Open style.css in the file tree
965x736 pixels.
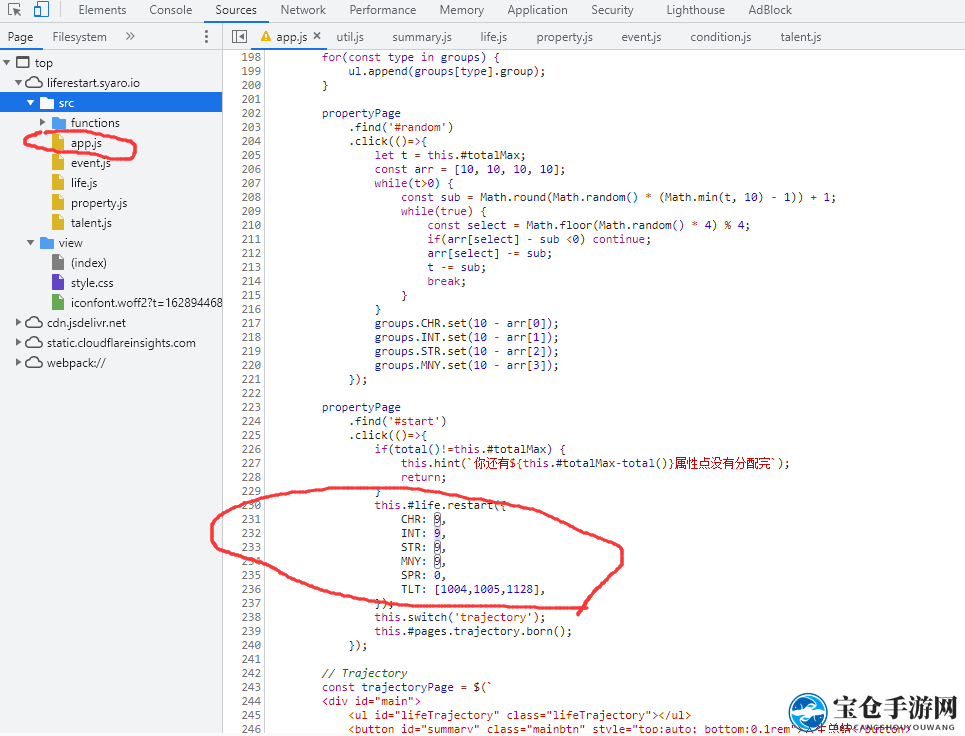[x=92, y=282]
